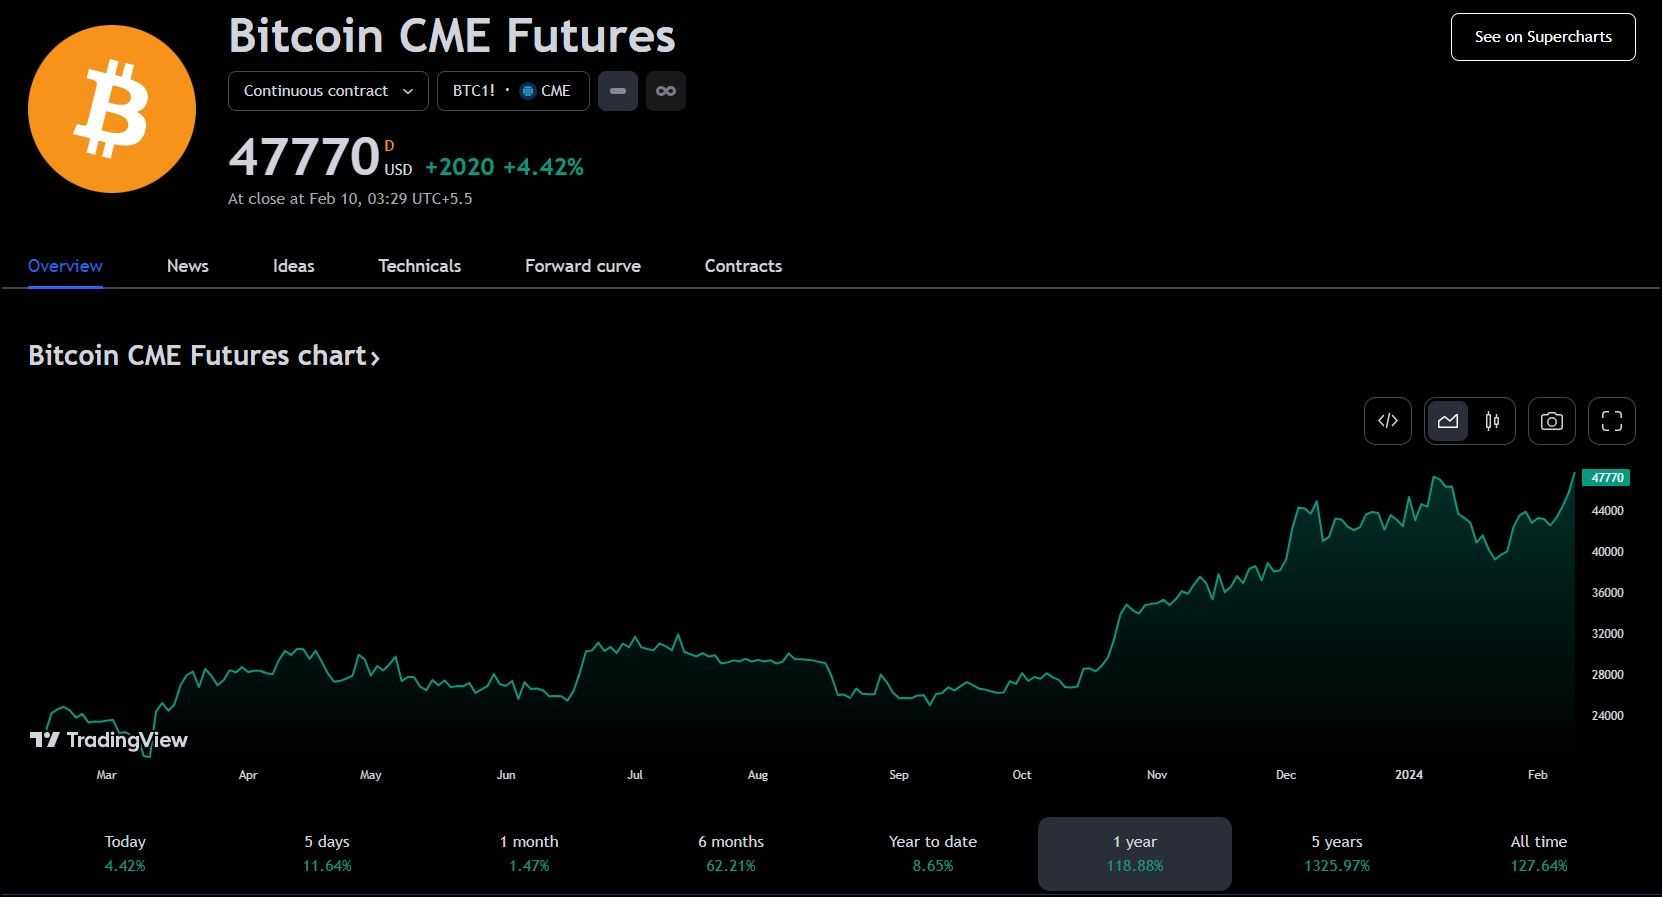Click the 47770 price label on axis

click(1606, 478)
